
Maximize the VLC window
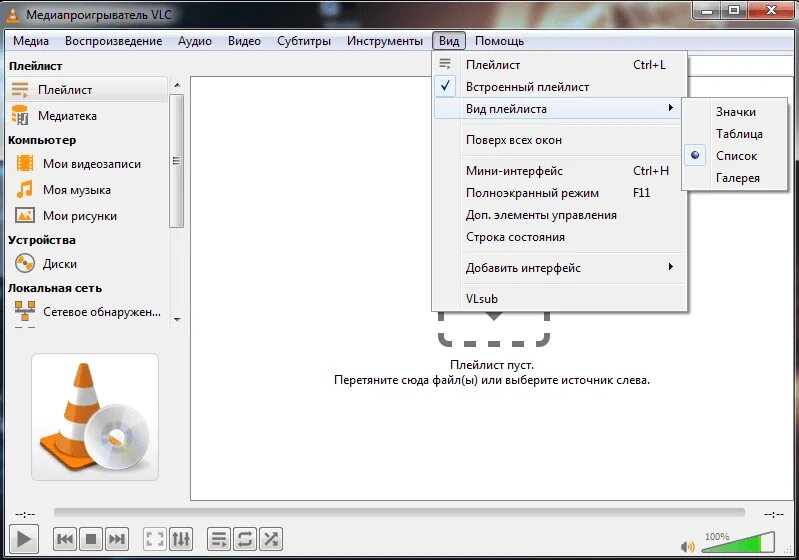[x=734, y=10]
